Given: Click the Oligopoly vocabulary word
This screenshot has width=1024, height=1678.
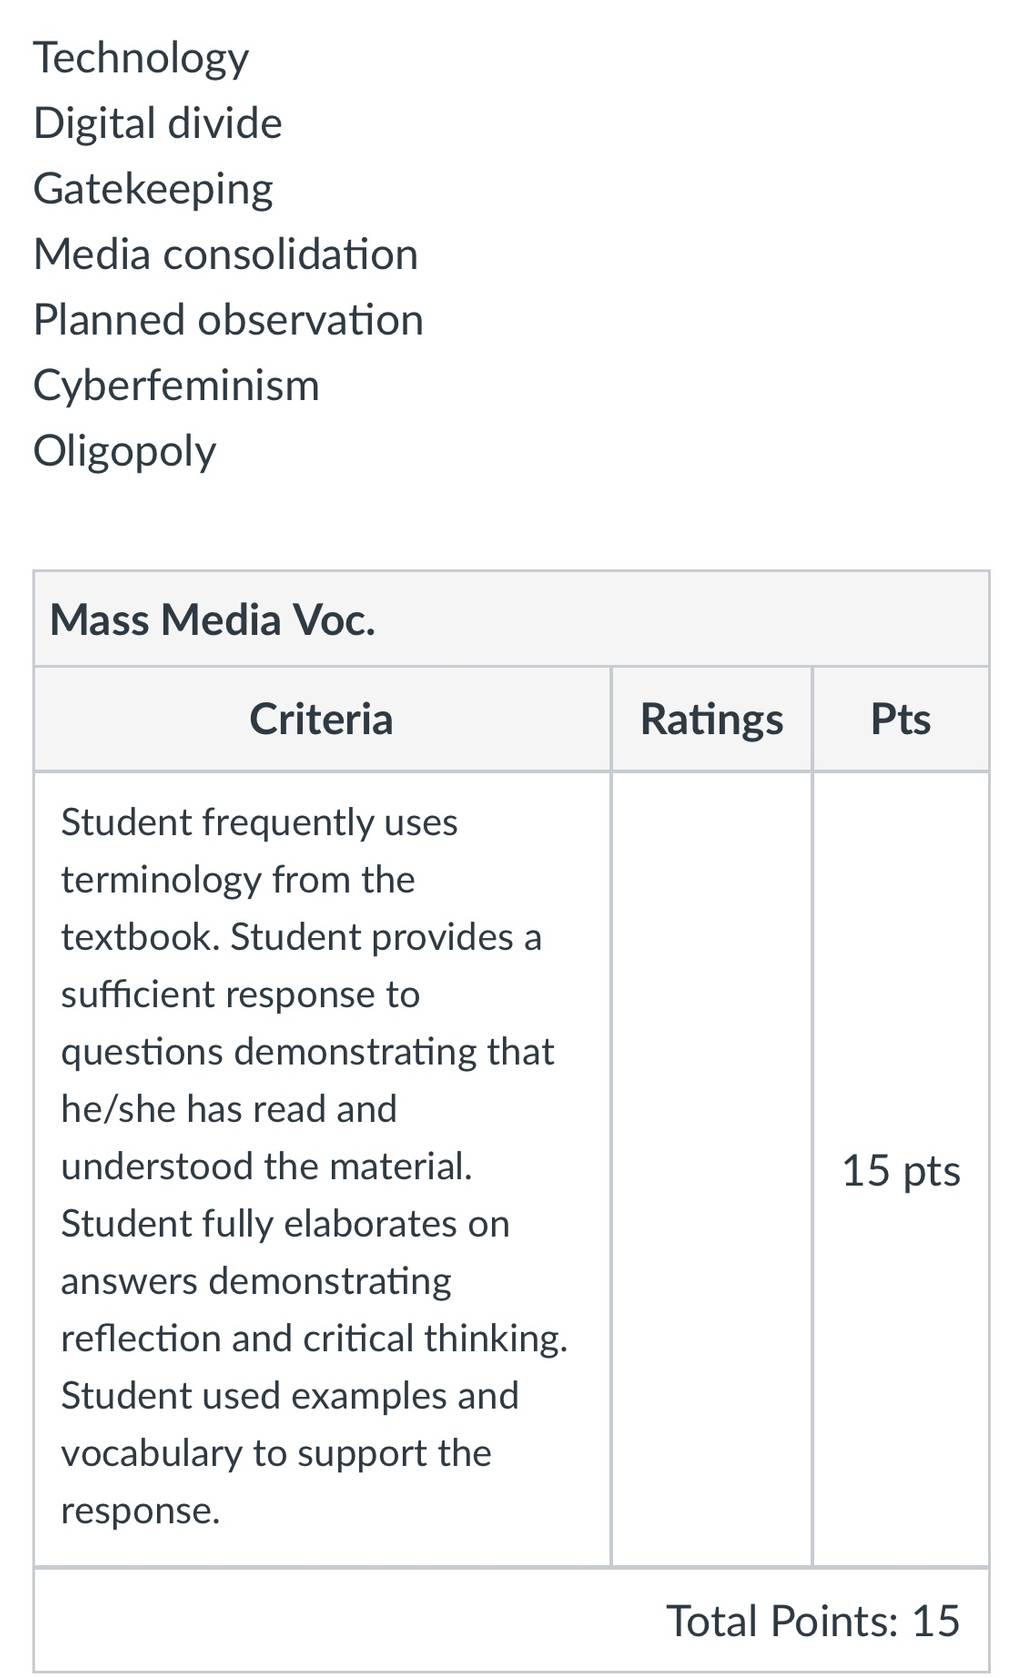Looking at the screenshot, I should 125,451.
